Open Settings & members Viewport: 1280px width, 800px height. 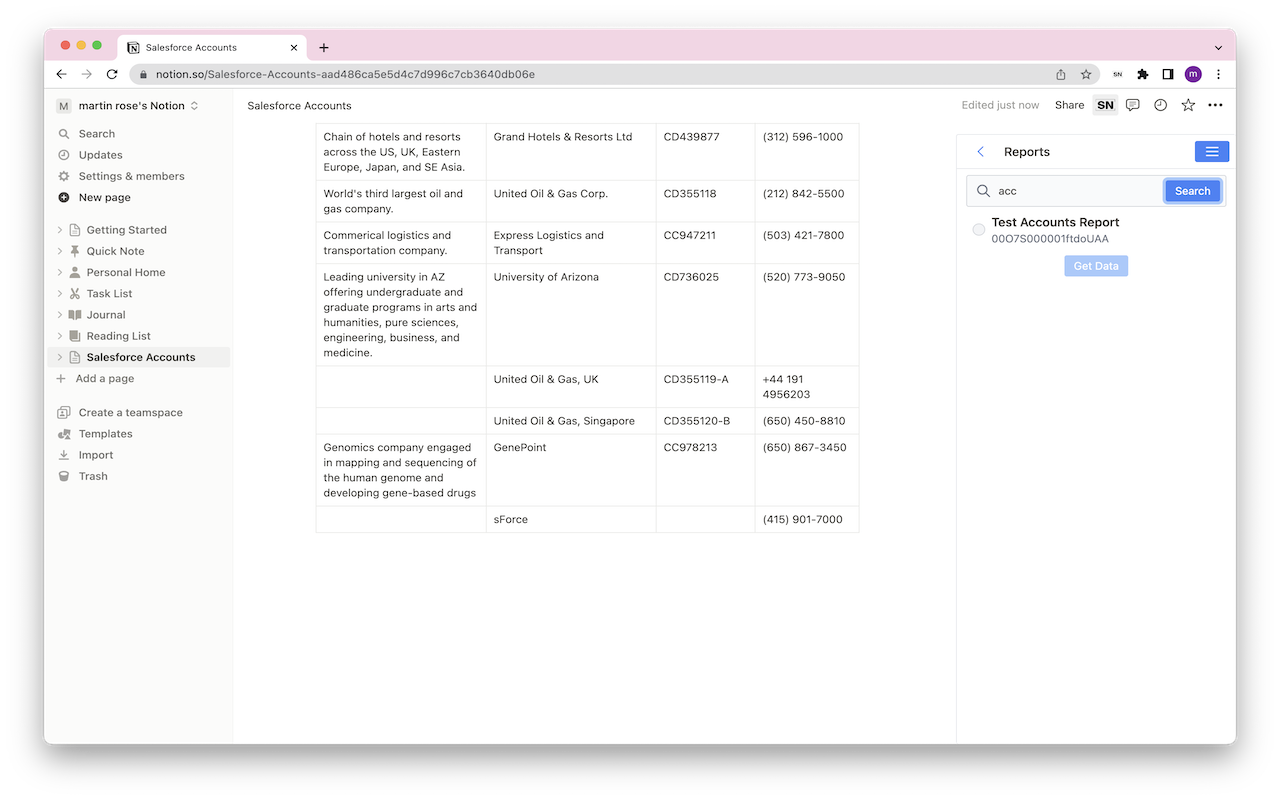(x=131, y=175)
